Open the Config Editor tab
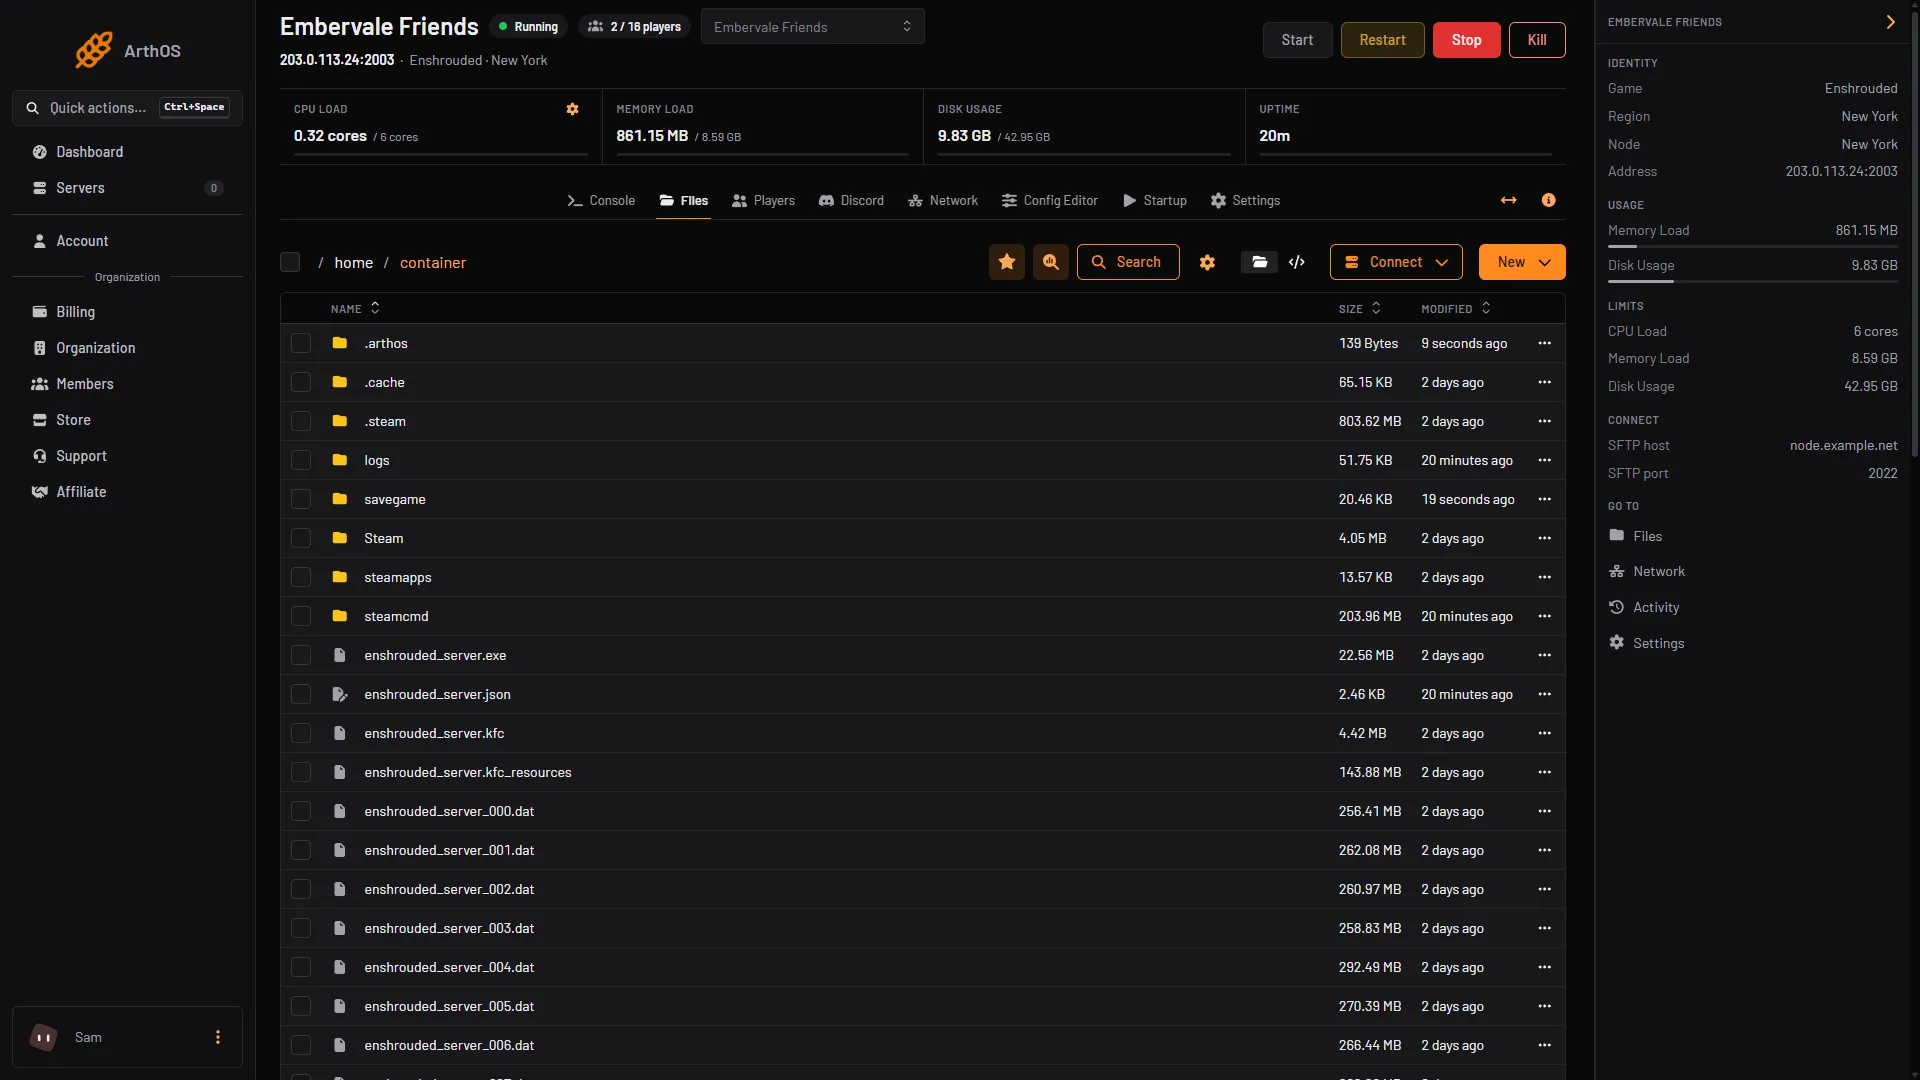1920x1080 pixels. point(1050,201)
